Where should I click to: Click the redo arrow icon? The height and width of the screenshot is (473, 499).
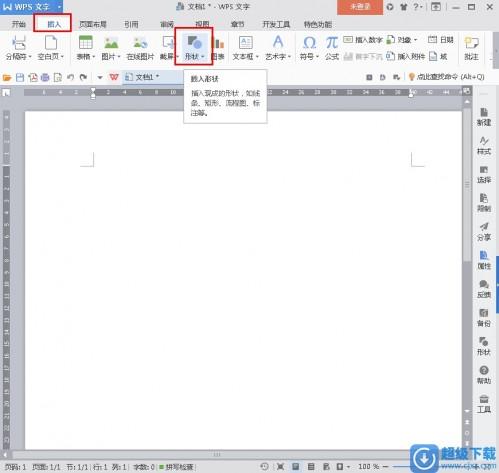pyautogui.click(x=83, y=77)
